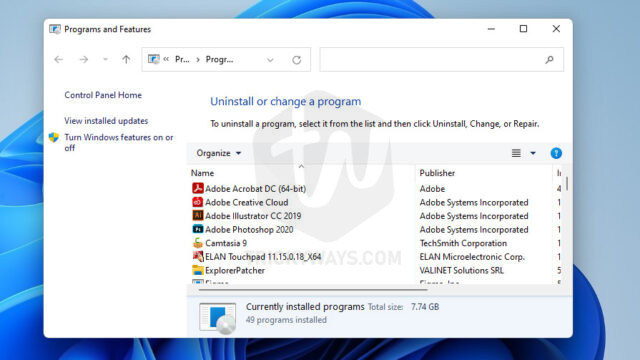Expand the address bar history dropdown
Image resolution: width=640 pixels, height=360 pixels.
click(x=270, y=60)
